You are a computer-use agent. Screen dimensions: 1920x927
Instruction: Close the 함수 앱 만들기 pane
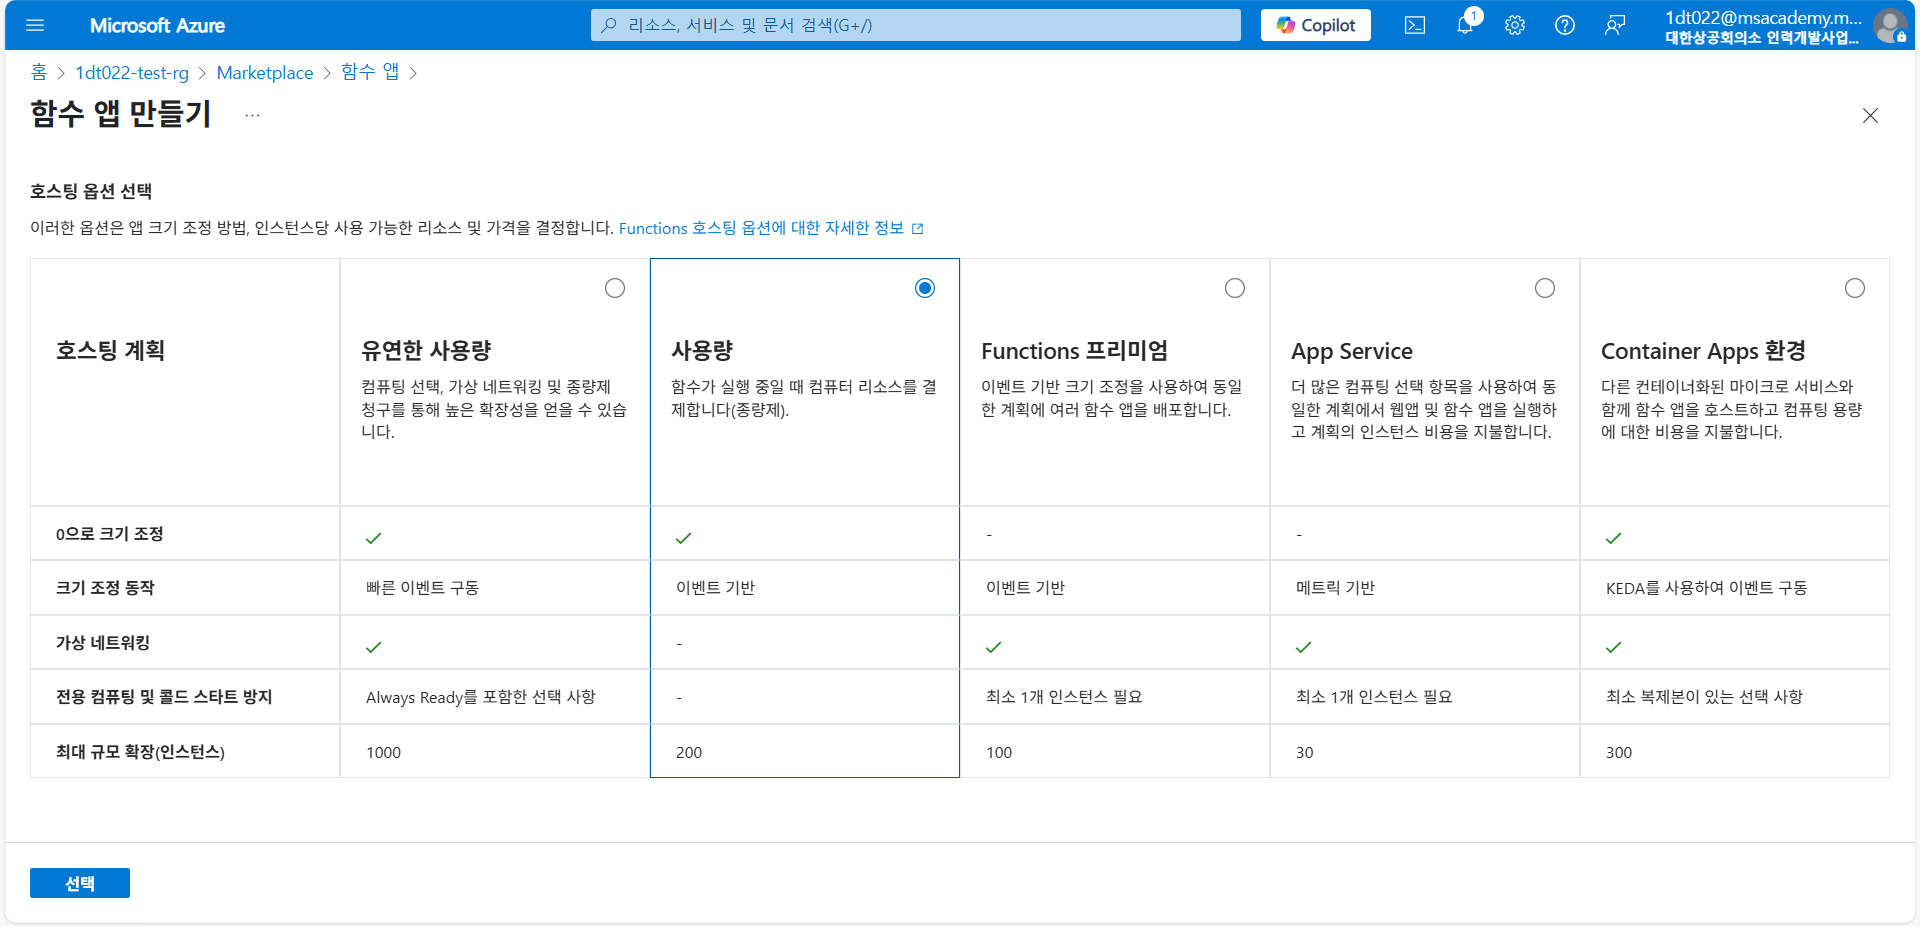(1870, 115)
